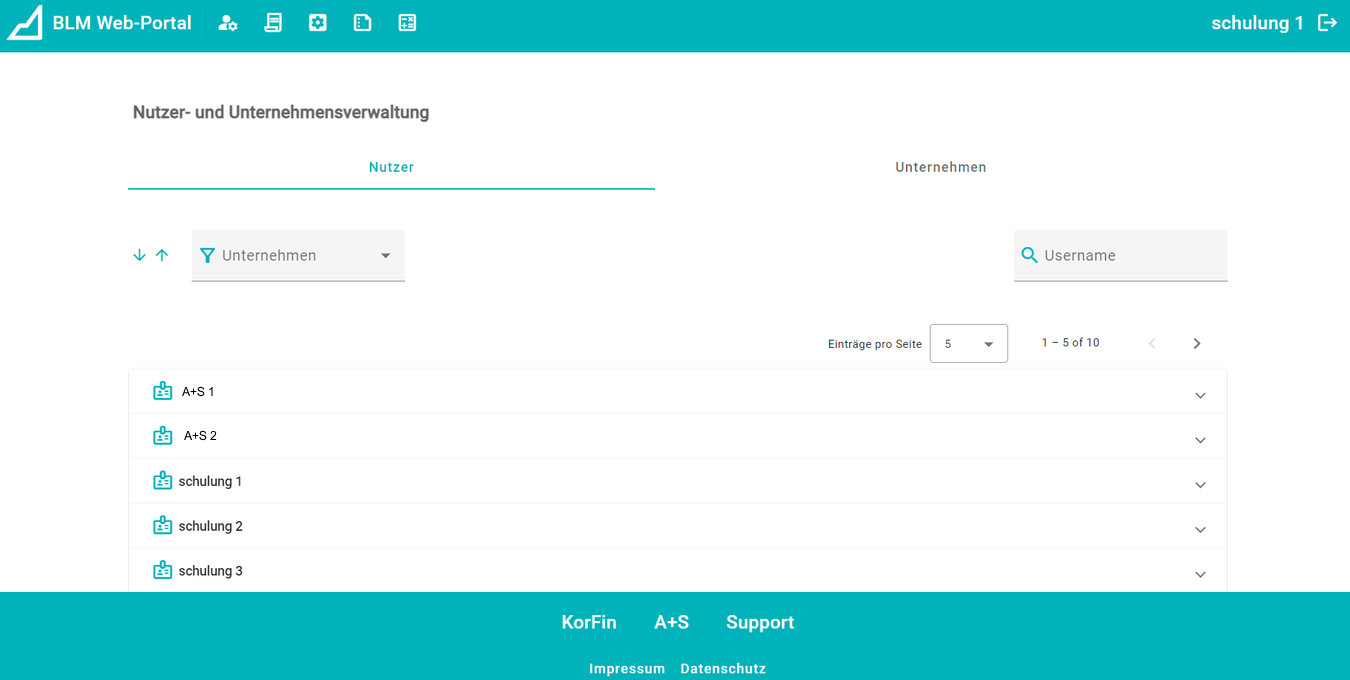Open user management via person-gear icon
Image resolution: width=1350 pixels, height=680 pixels.
[228, 23]
